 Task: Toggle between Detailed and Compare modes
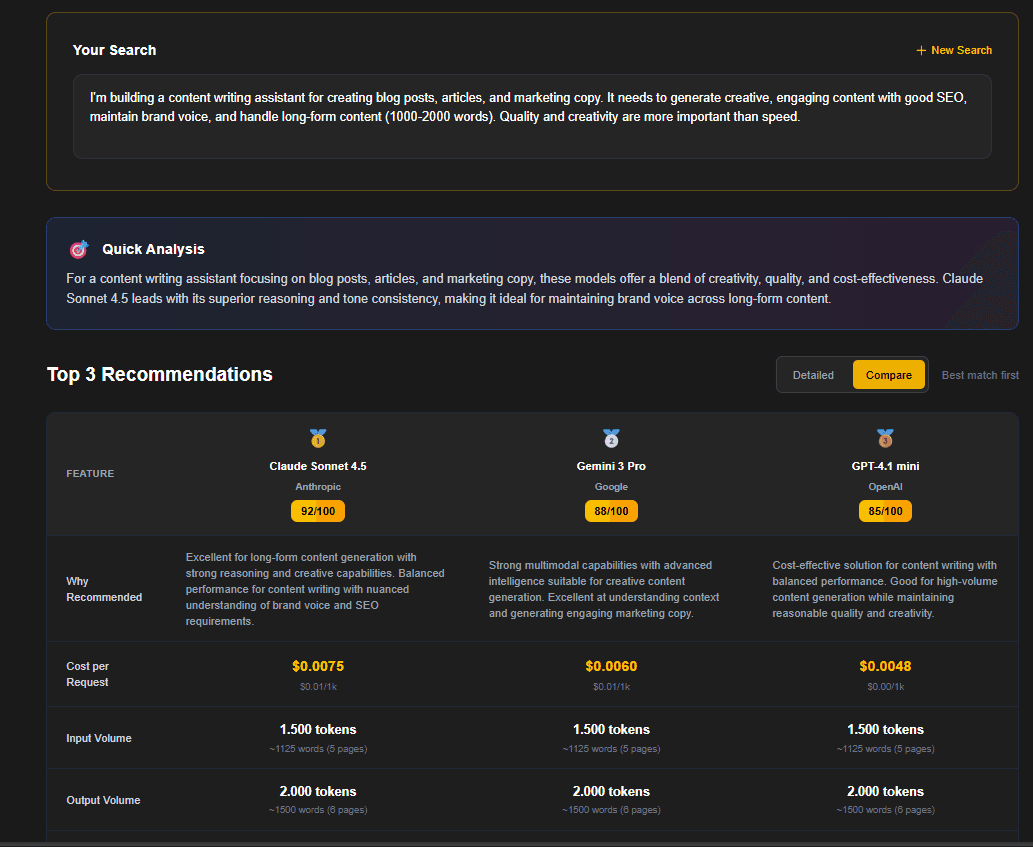[813, 374]
